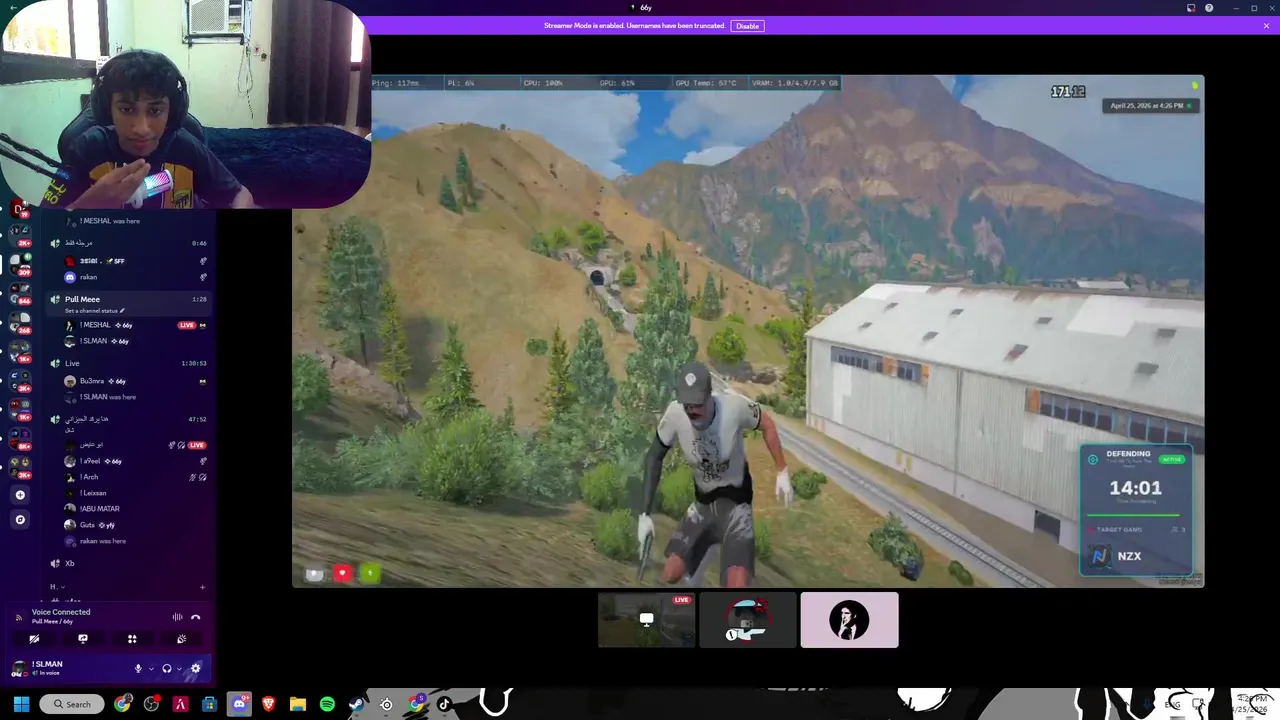Mute the microphone in user panel
1280x720 pixels.
point(138,668)
